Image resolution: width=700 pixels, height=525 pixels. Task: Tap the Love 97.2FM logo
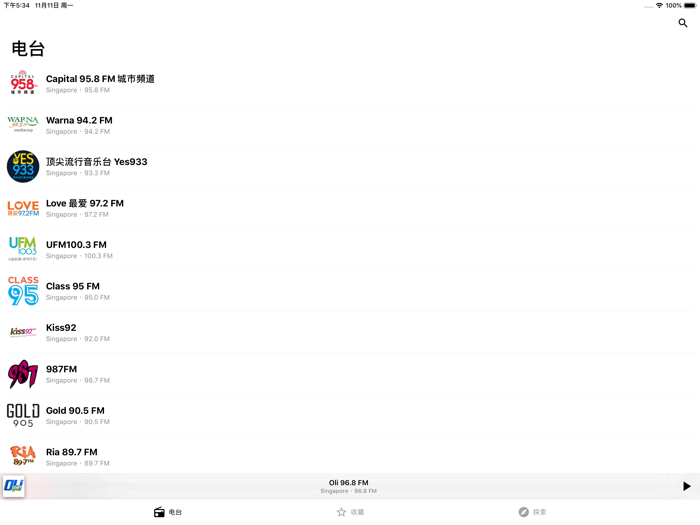[23, 208]
